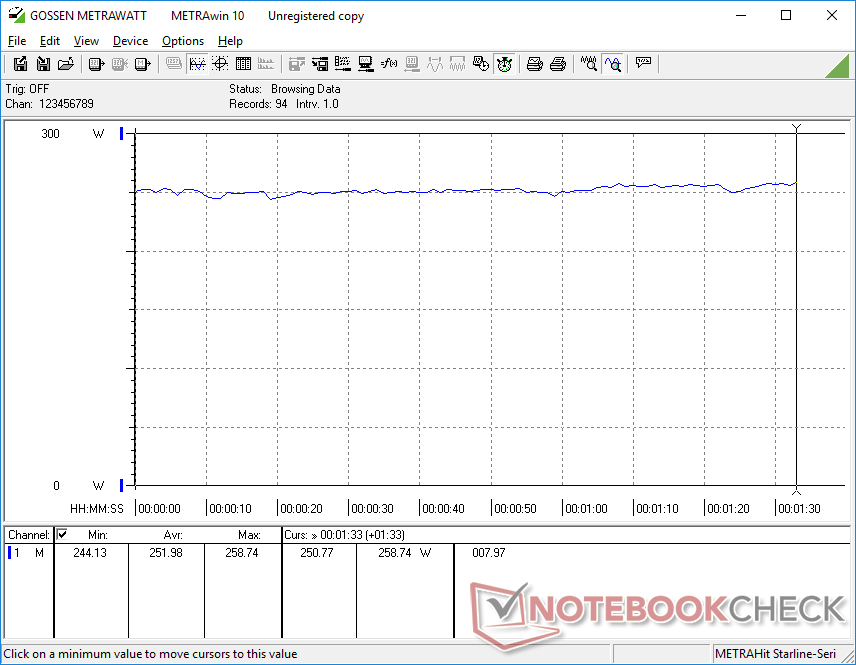Click the blue 0 W axis marker

click(122, 485)
